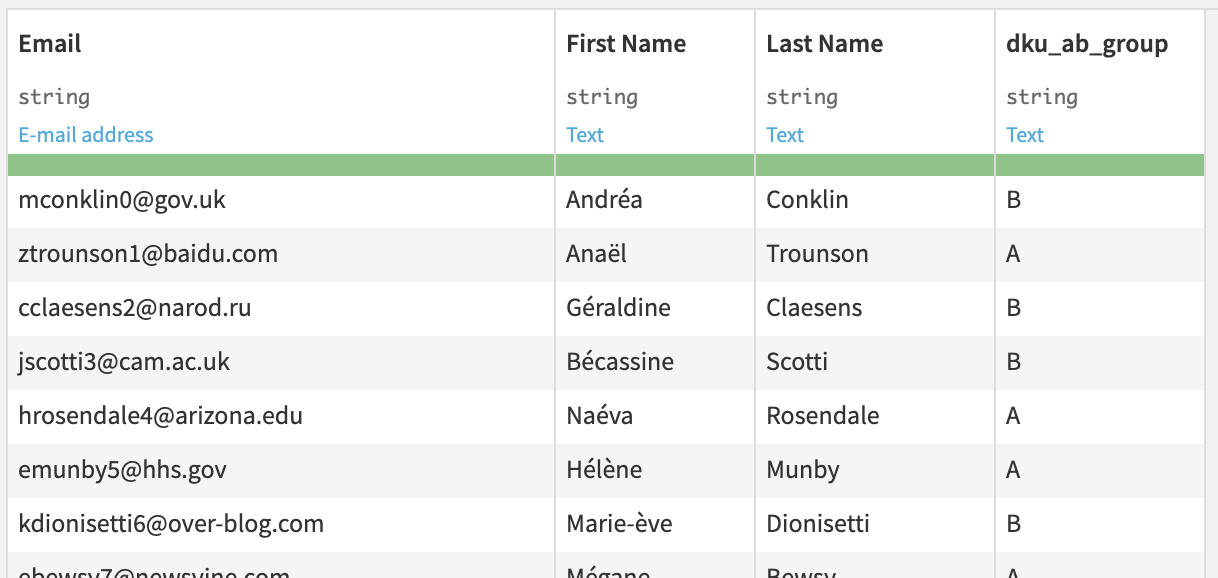Click string type label under Email

click(54, 97)
